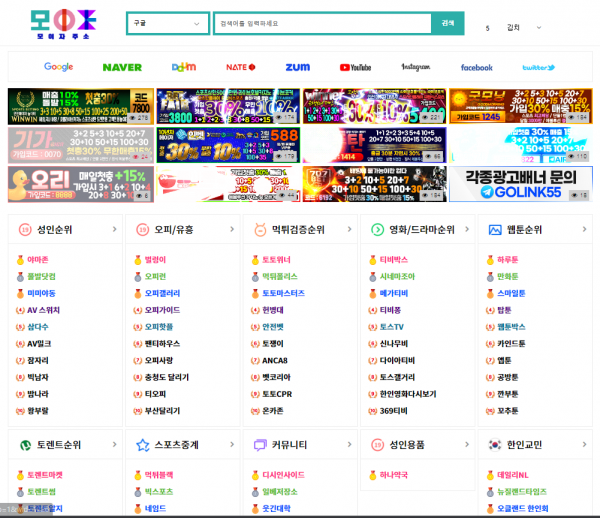The height and width of the screenshot is (518, 600).
Task: Expand the 토렌트순위 category arrow
Action: tap(114, 445)
